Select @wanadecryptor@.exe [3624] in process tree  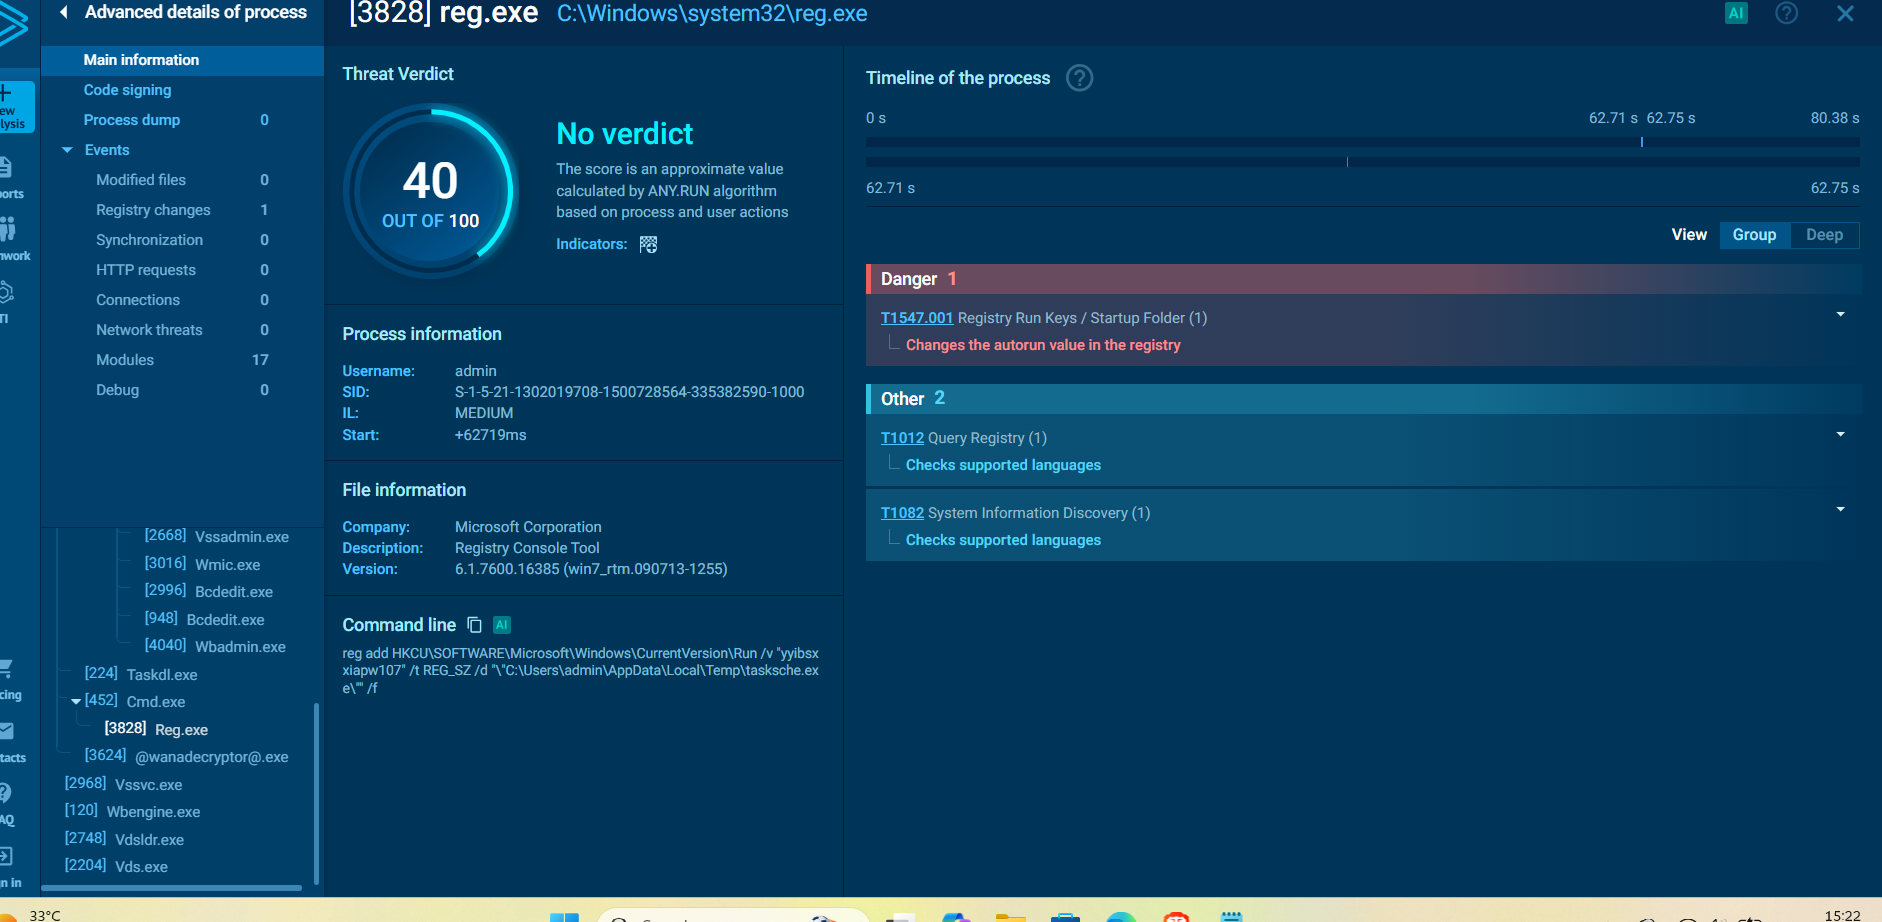(186, 756)
